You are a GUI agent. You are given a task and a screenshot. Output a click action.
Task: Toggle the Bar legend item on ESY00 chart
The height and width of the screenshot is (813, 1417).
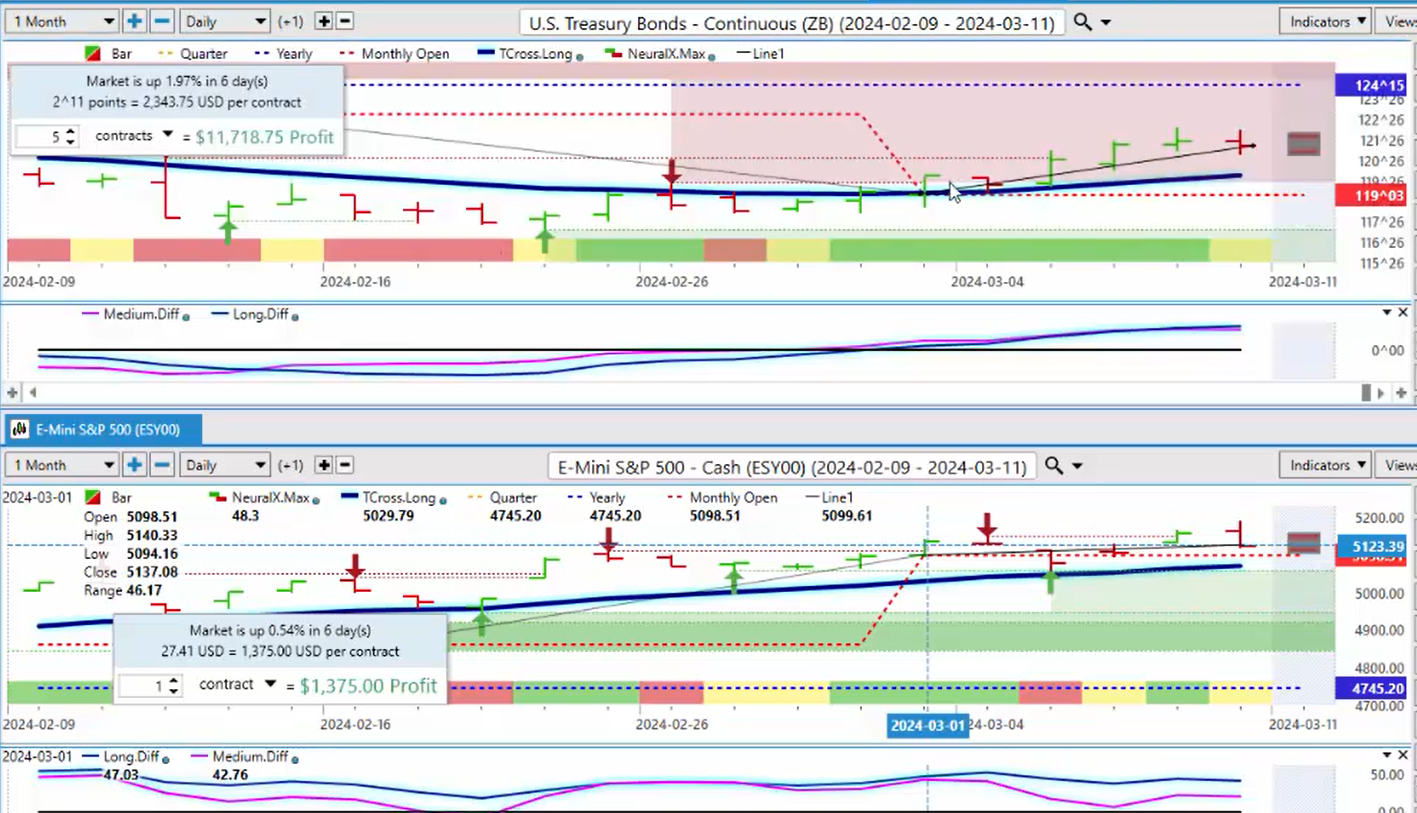click(x=109, y=497)
